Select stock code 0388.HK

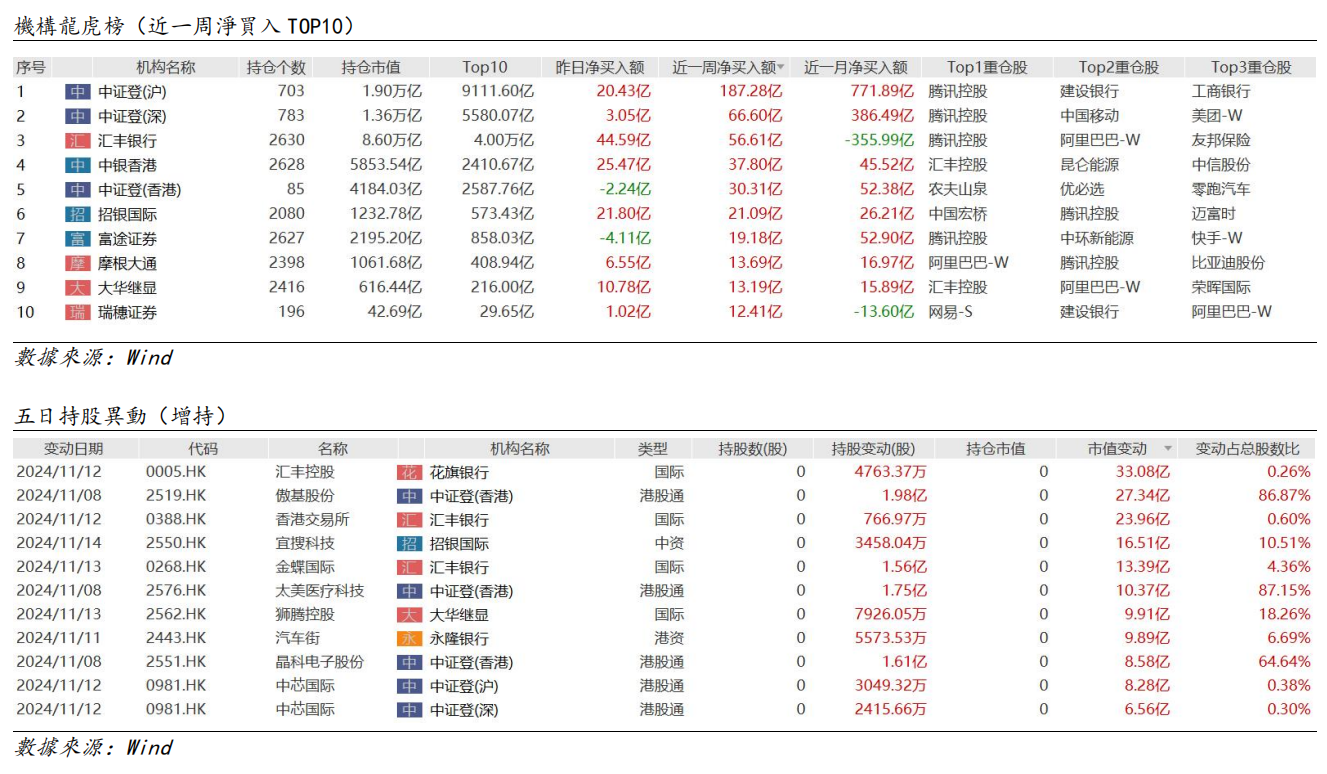pyautogui.click(x=176, y=519)
